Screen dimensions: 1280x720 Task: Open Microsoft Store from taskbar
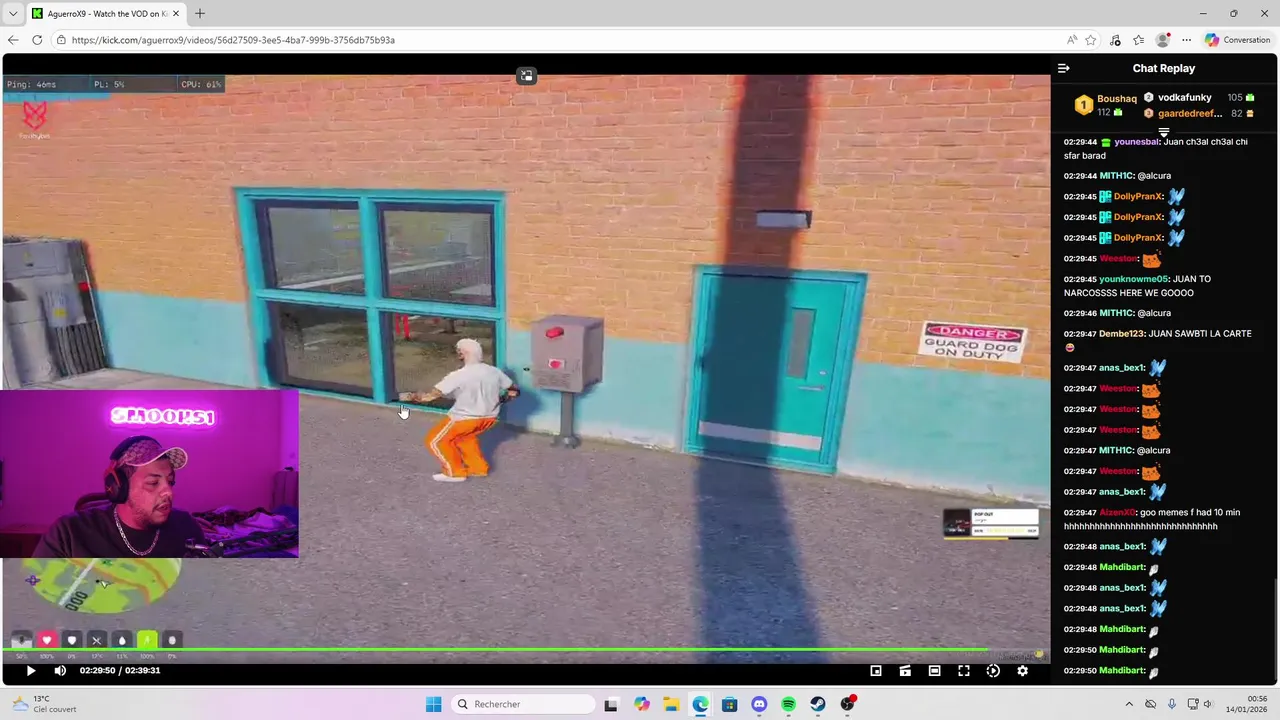pyautogui.click(x=729, y=704)
